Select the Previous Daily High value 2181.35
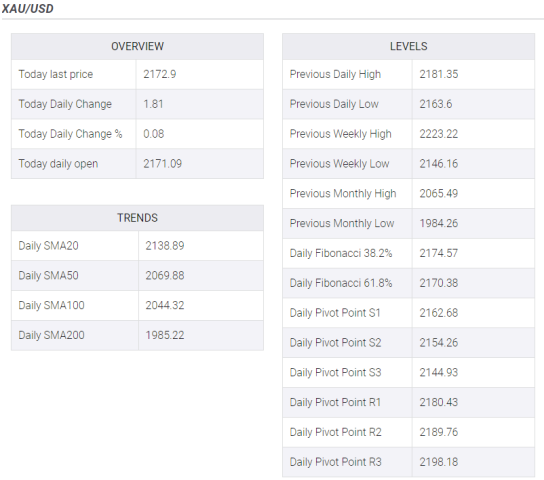This screenshot has height=480, width=544. 439,74
